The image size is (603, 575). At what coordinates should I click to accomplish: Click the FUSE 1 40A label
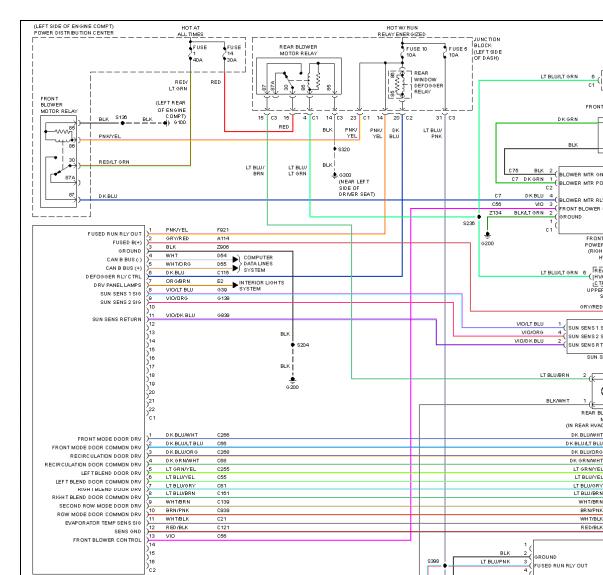(200, 53)
